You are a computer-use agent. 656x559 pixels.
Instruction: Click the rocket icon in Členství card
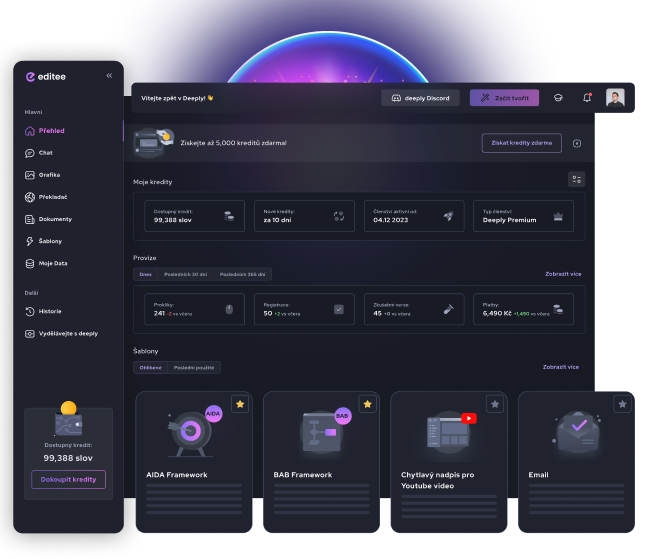click(448, 216)
